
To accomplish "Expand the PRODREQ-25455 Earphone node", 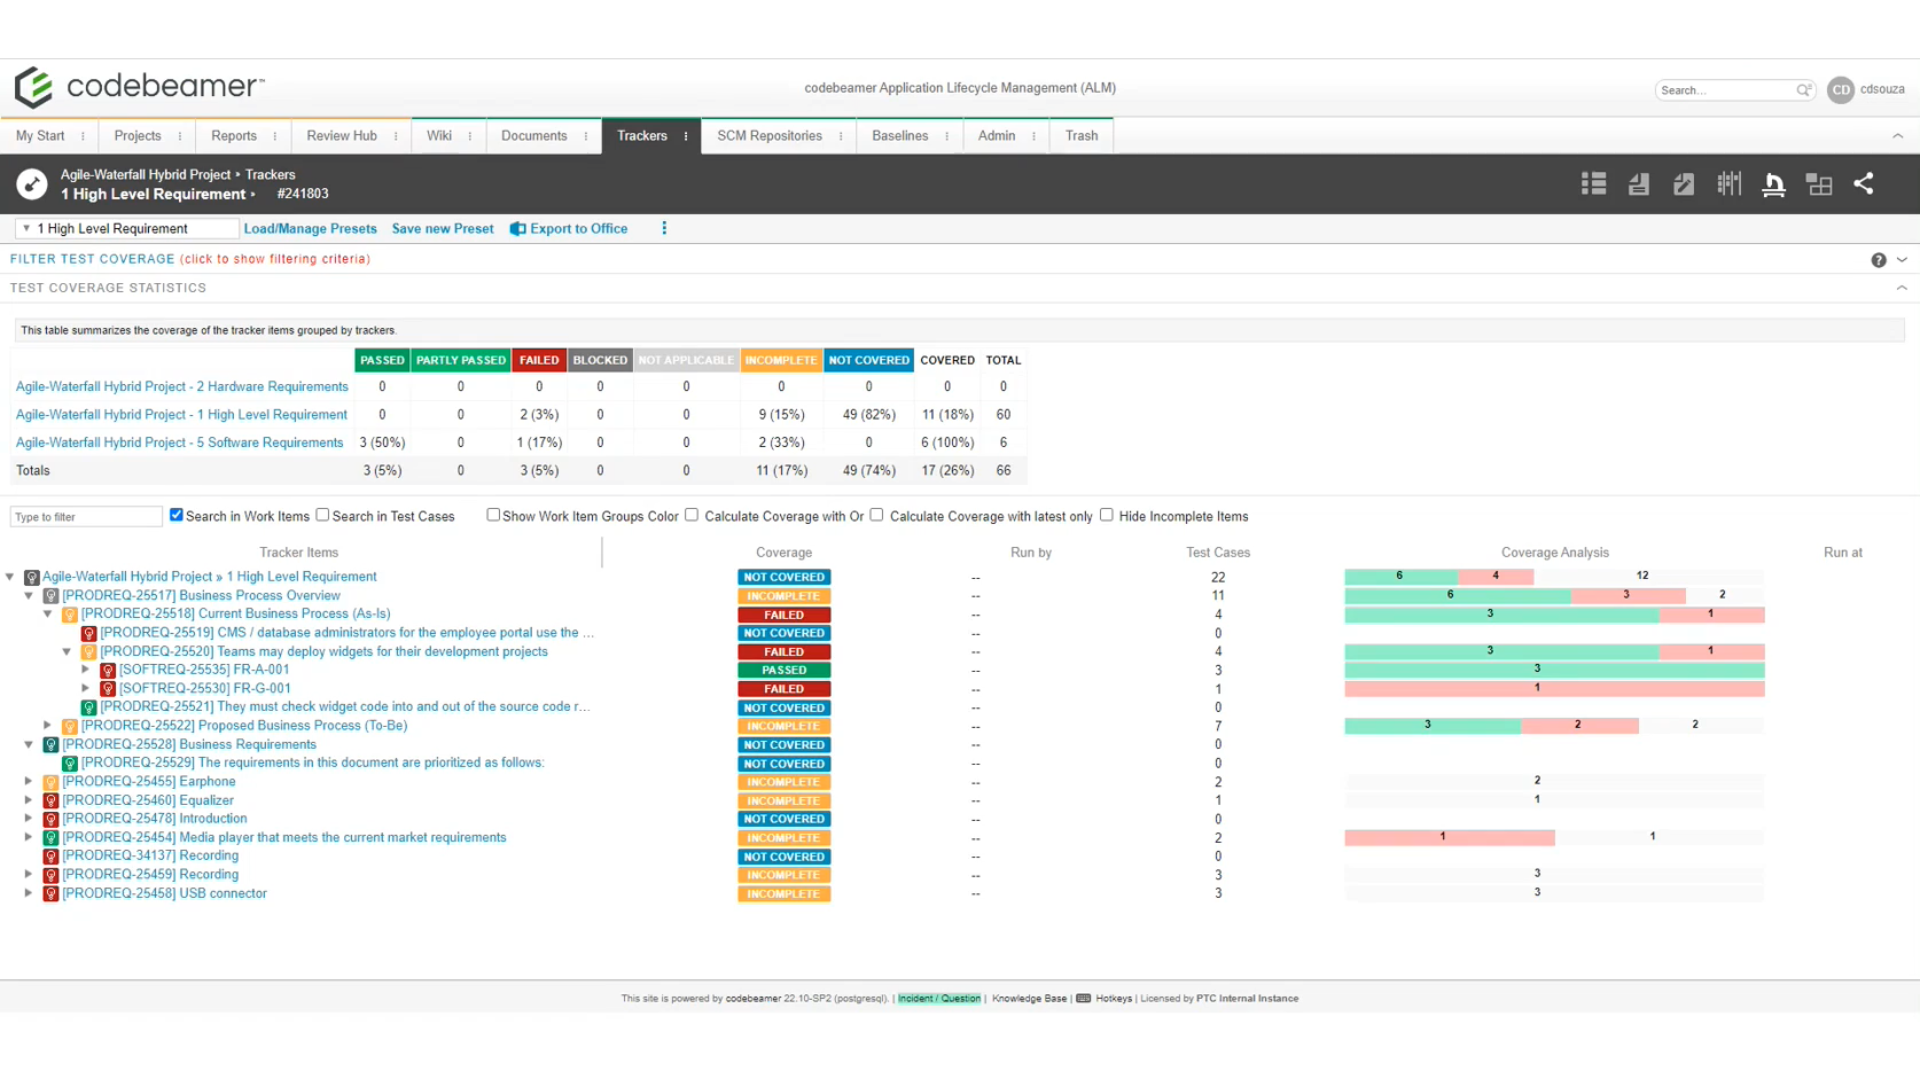I will [28, 782].
